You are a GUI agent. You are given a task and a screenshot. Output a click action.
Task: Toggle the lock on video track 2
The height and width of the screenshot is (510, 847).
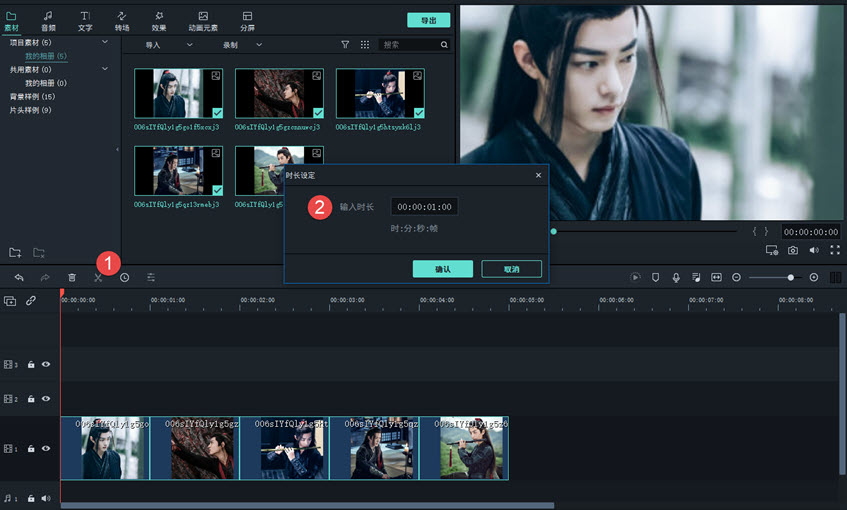click(x=31, y=399)
